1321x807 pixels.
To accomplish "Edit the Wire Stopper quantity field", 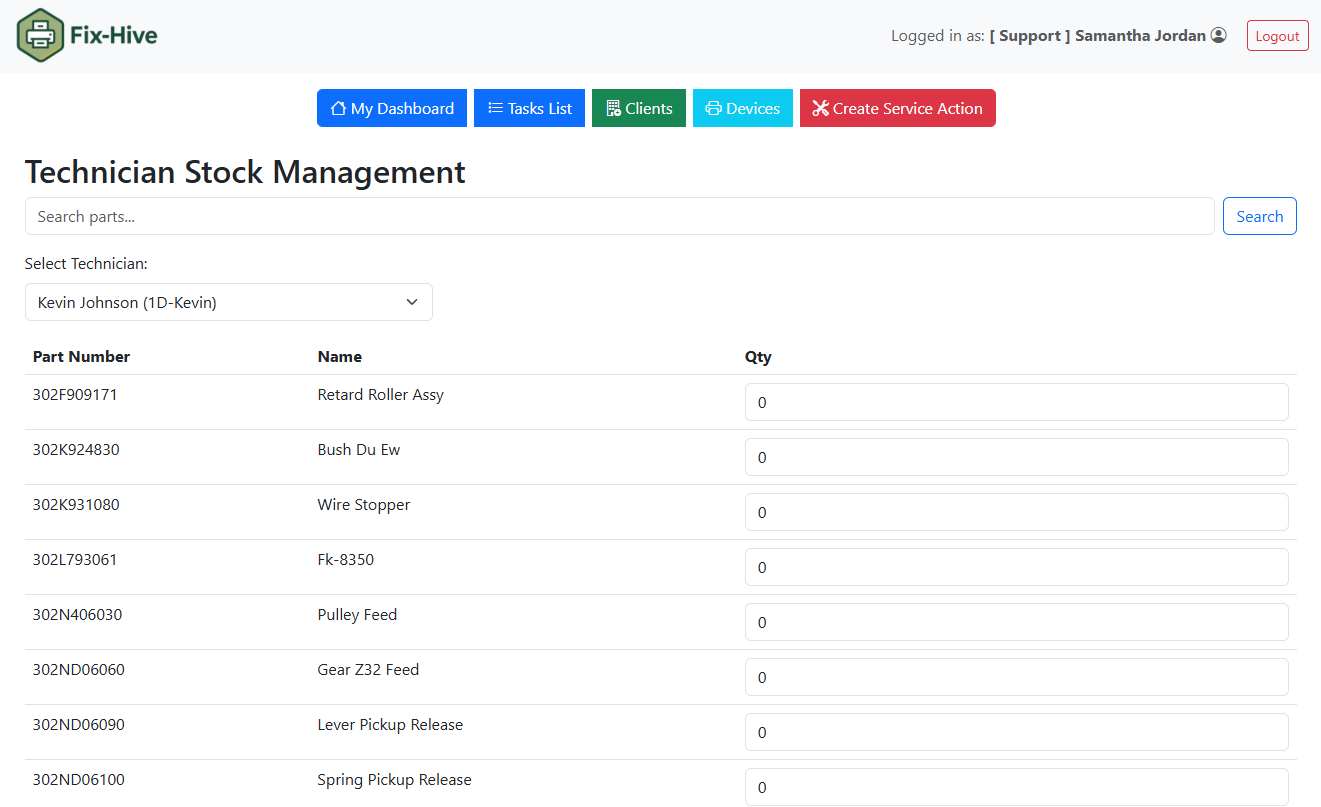I will [x=1016, y=512].
